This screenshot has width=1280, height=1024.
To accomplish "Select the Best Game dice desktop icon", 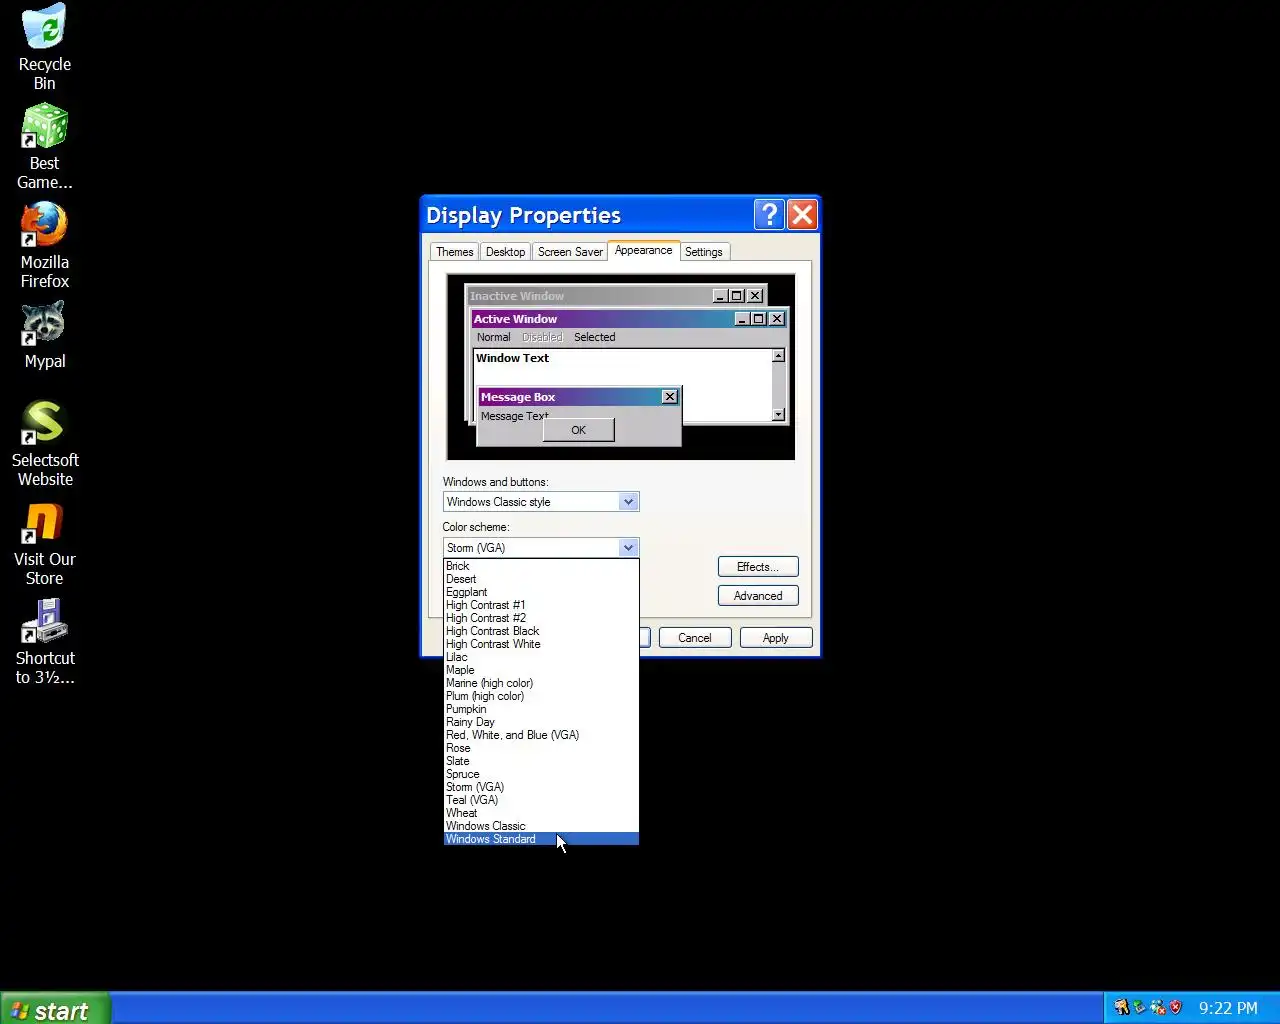I will point(44,146).
